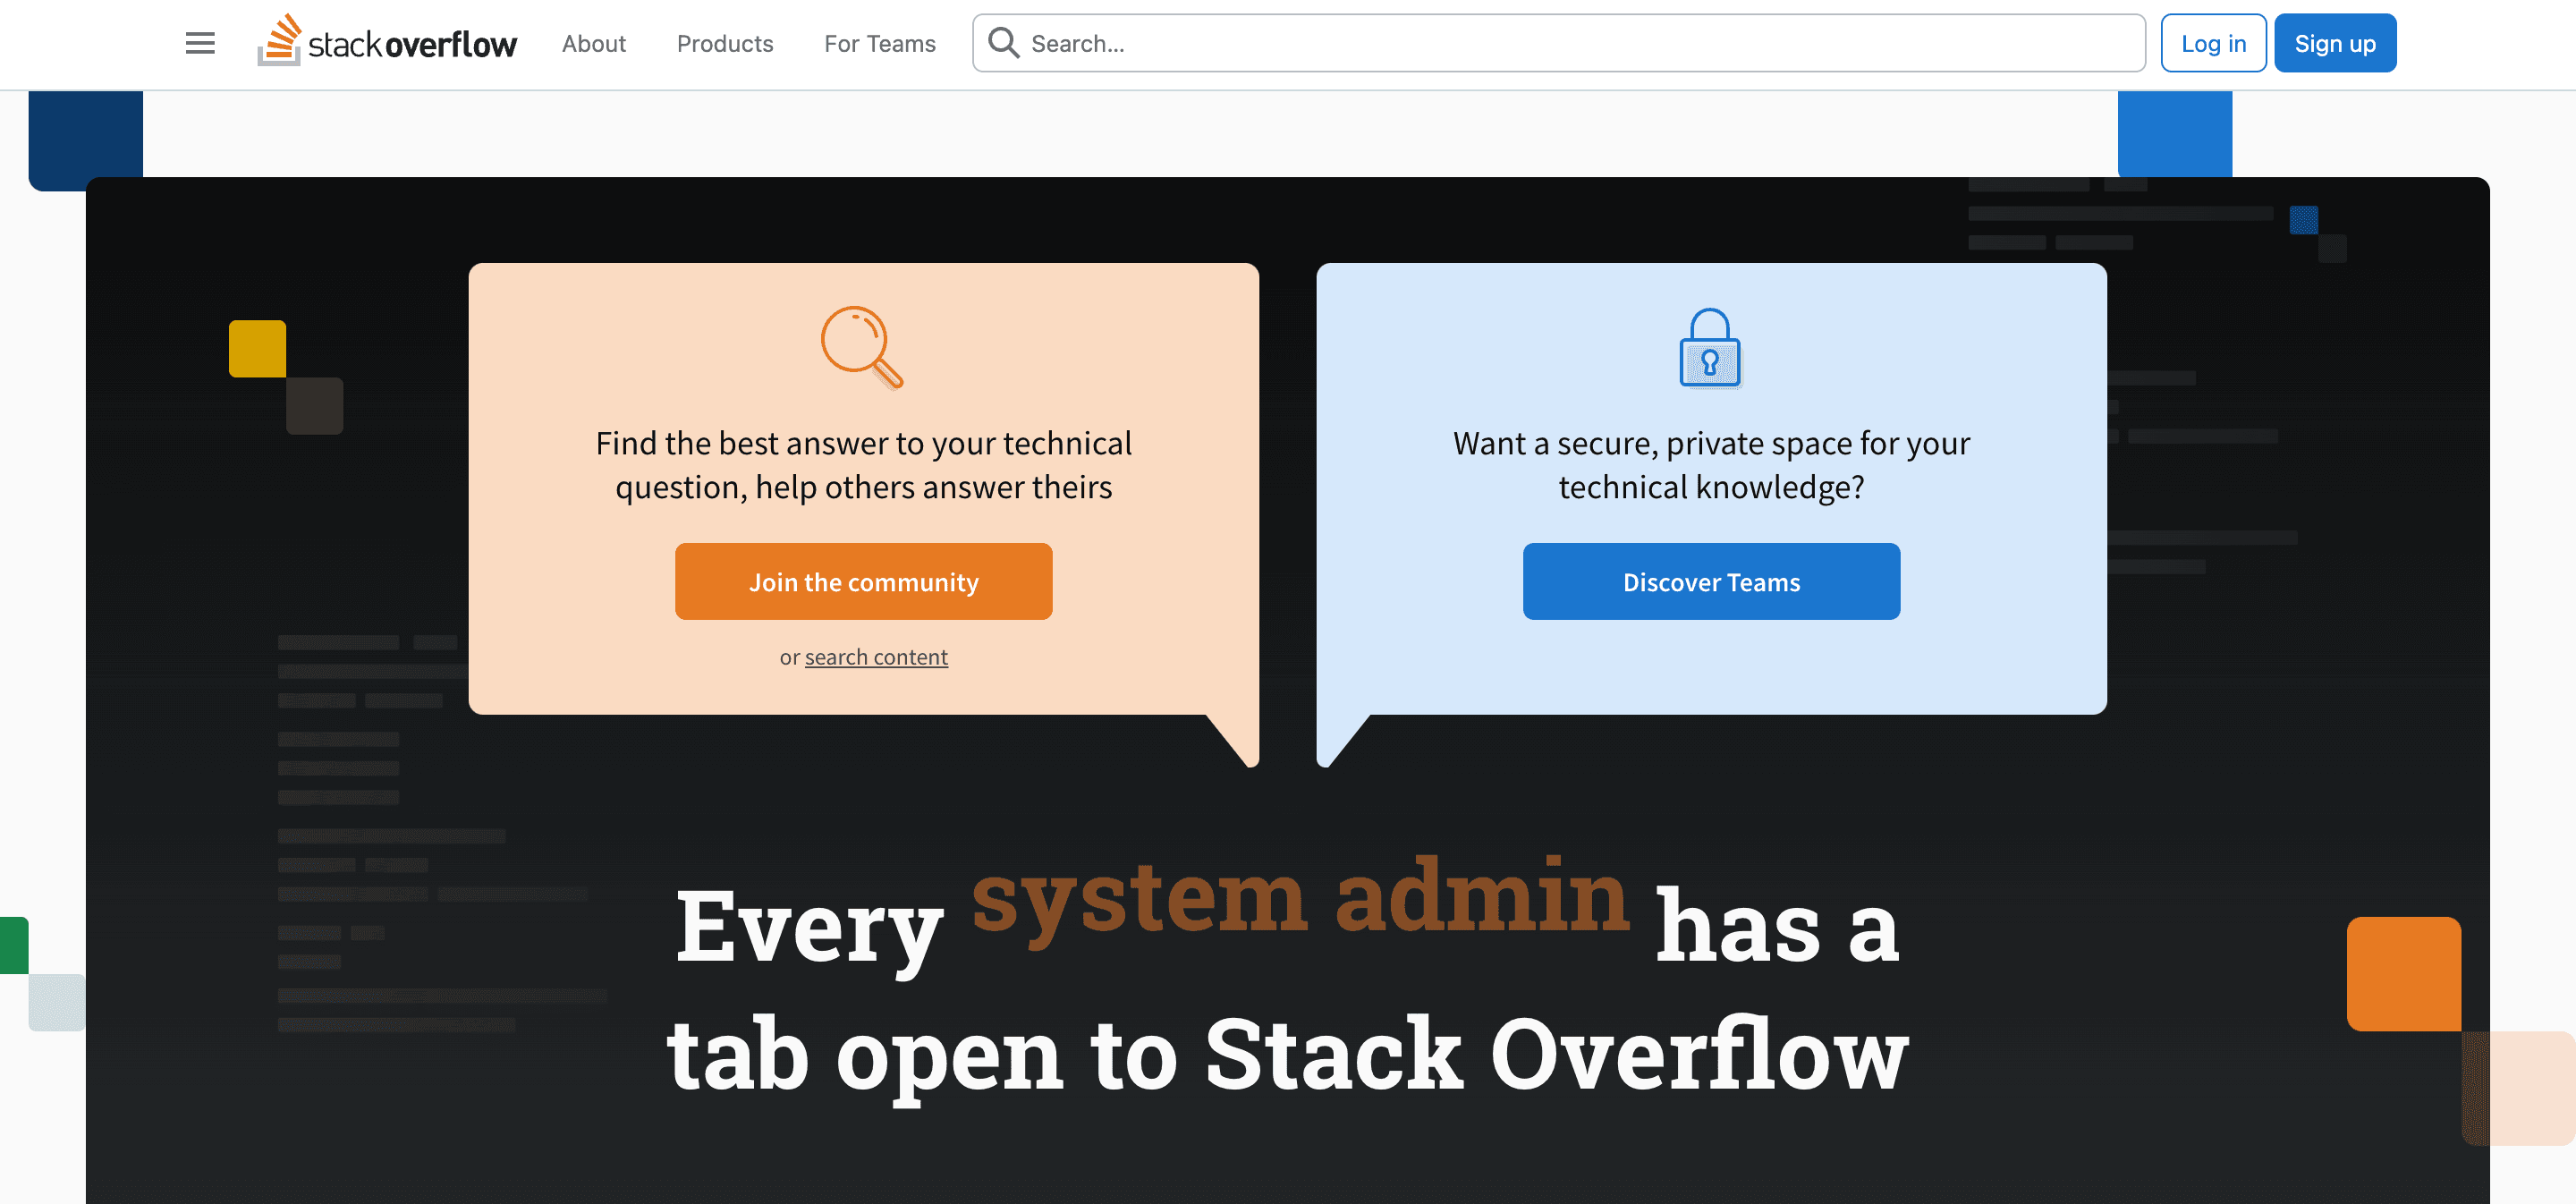Click the Stack Overflow logo
2576x1204 pixels.
pyautogui.click(x=387, y=43)
